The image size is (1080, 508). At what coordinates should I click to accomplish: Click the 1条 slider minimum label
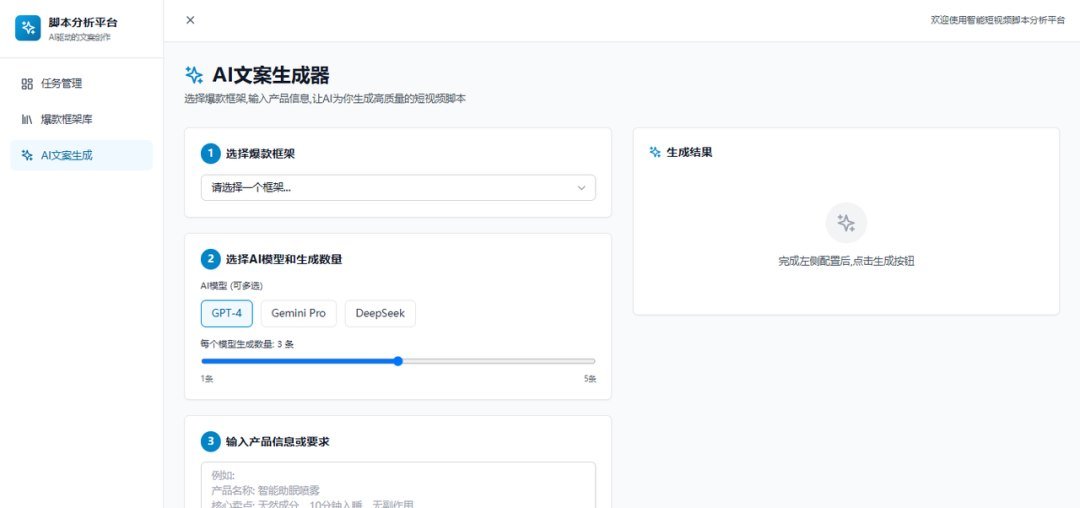[x=207, y=379]
